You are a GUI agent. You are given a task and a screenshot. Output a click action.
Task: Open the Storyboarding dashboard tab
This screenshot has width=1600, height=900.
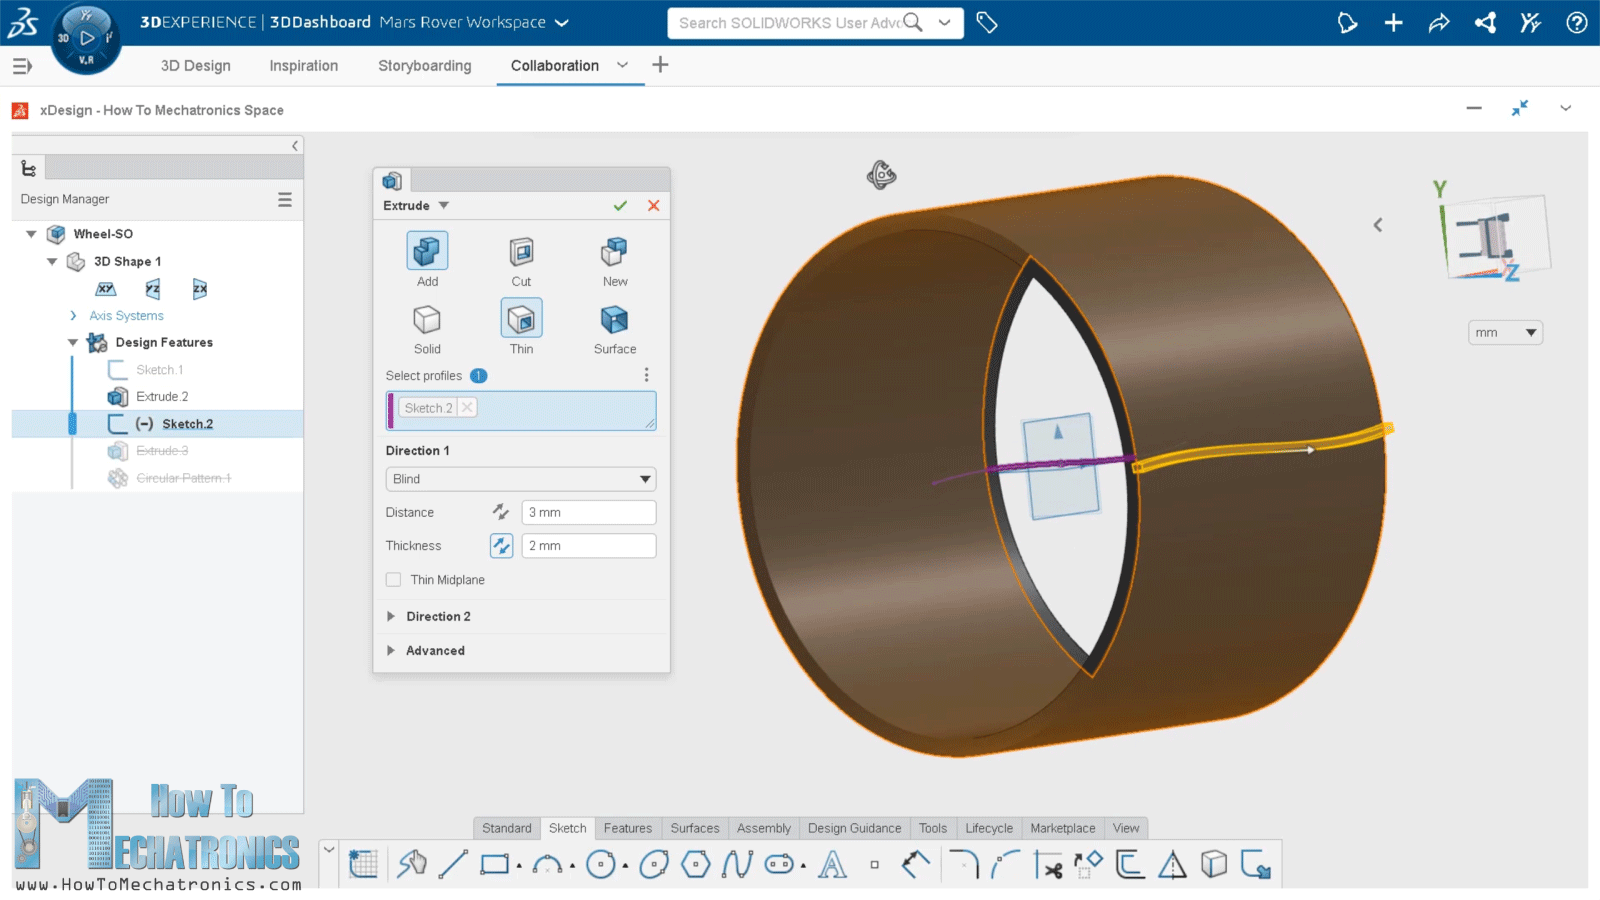pos(424,66)
